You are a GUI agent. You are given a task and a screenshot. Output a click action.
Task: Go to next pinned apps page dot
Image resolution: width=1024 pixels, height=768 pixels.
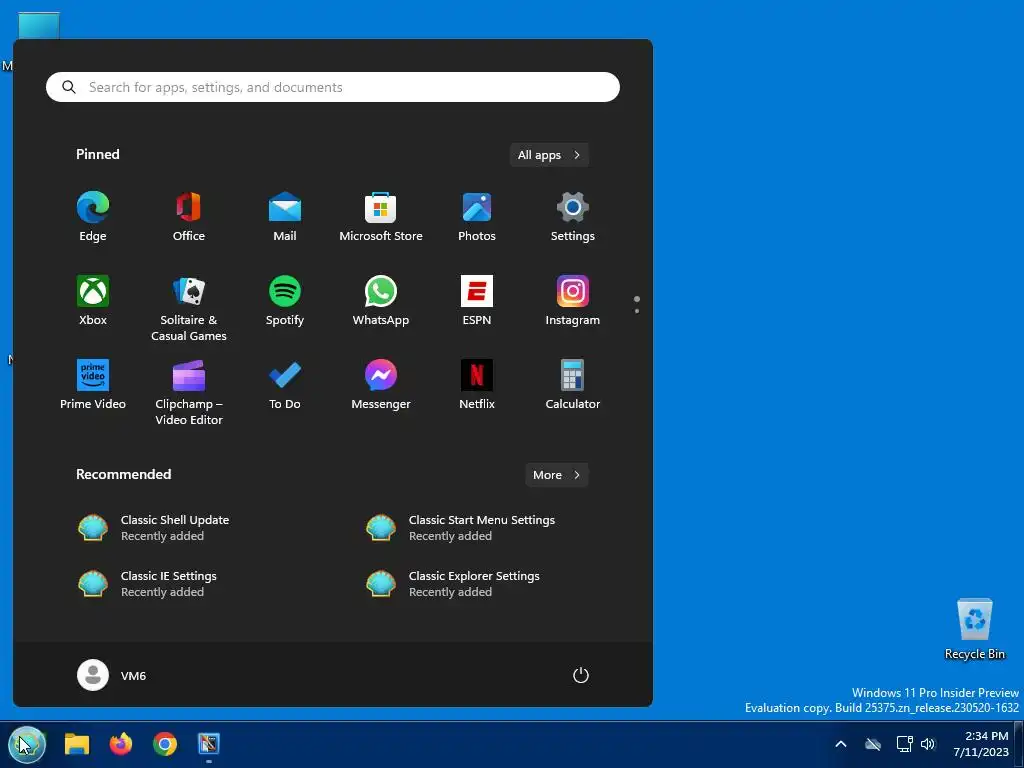(637, 311)
